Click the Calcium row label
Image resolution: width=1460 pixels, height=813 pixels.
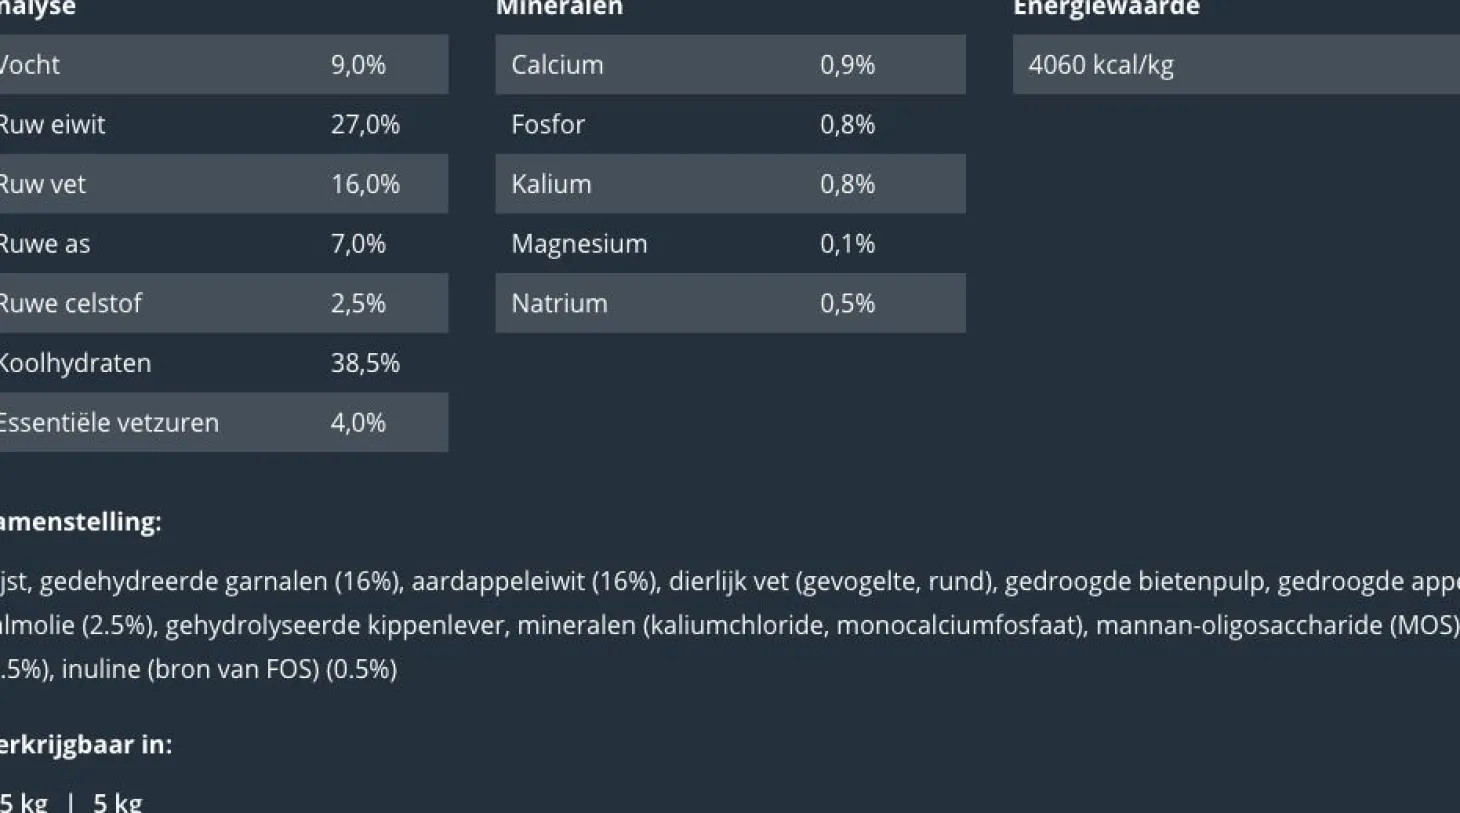tap(557, 65)
